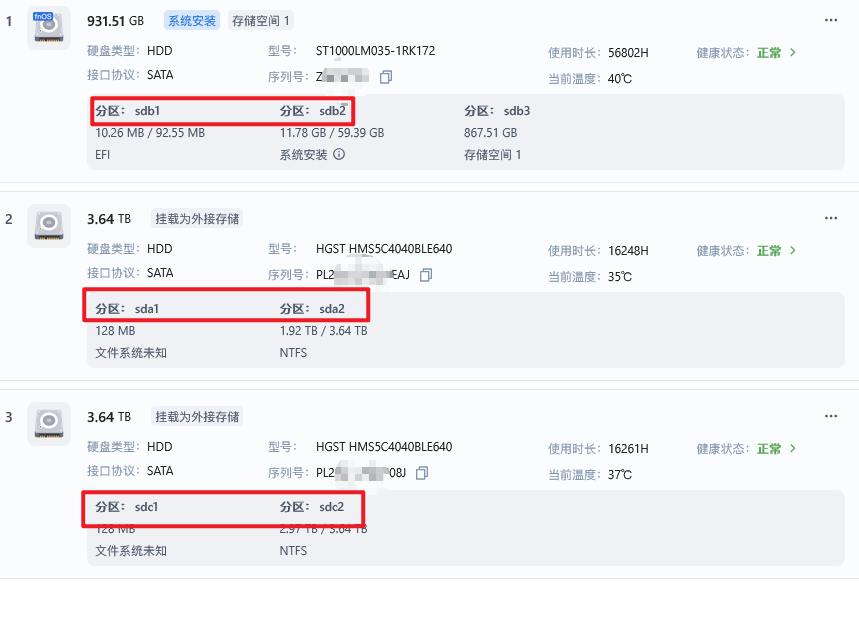
Task: Open more options menu for disk 2
Action: coord(831,218)
